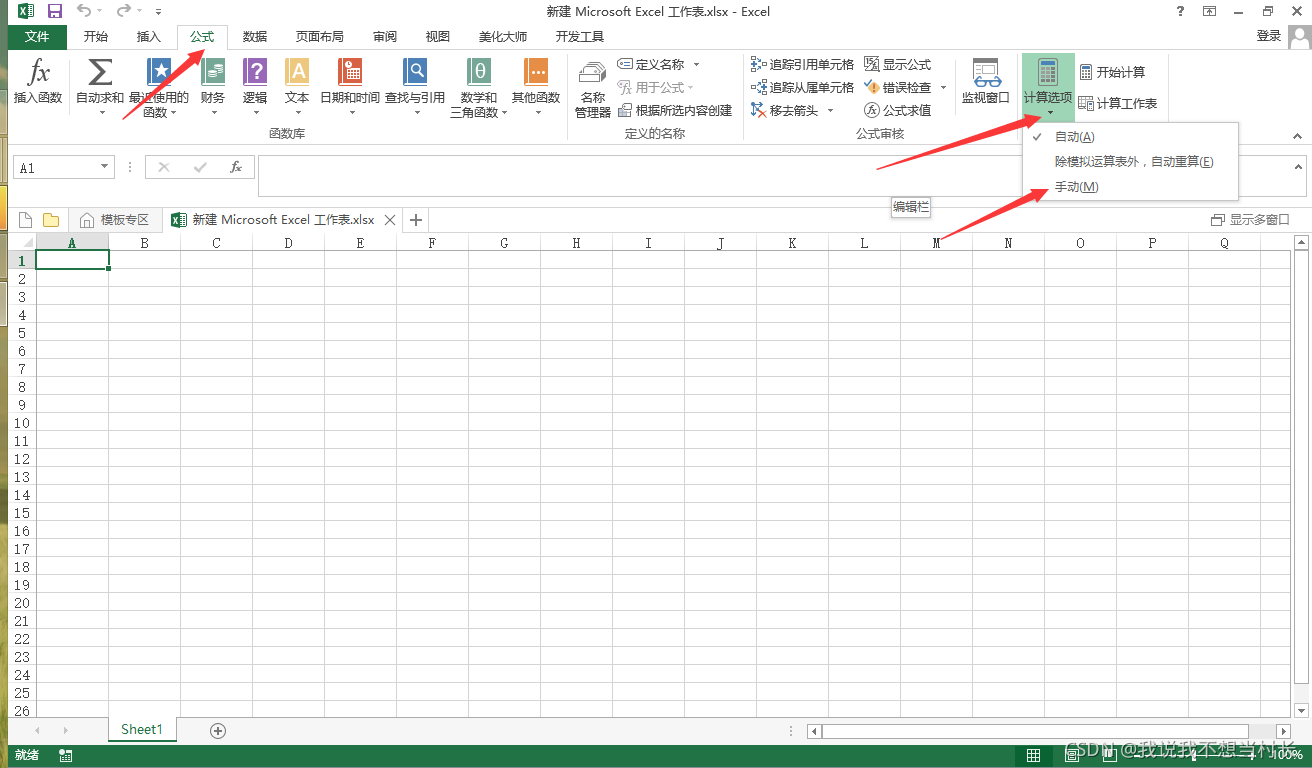Open the Ribbon Display Options button
Screen dimensions: 1312x768
click(1209, 11)
